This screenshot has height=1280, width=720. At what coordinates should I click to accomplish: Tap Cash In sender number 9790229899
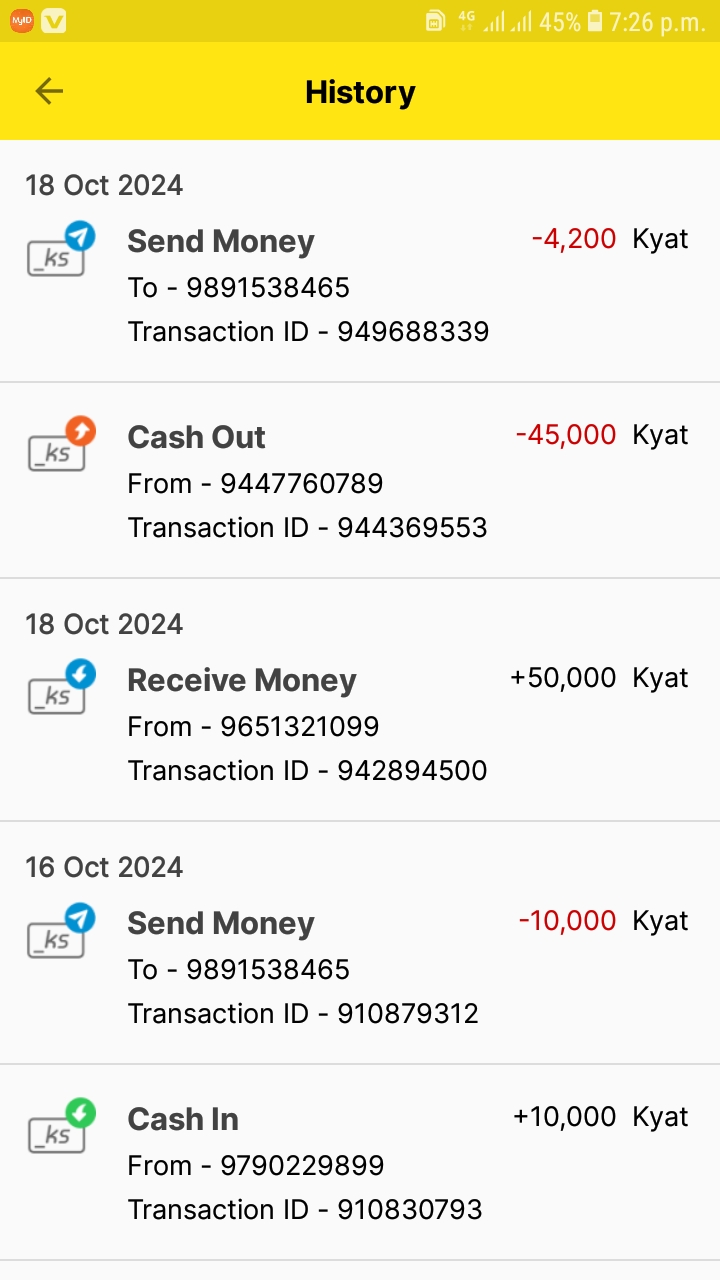(302, 1166)
